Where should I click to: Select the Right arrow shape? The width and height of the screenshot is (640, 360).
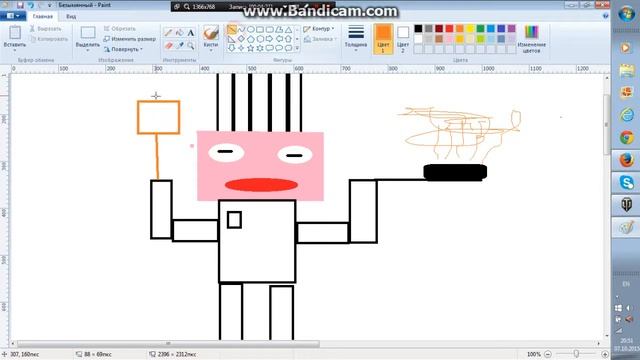(x=269, y=39)
